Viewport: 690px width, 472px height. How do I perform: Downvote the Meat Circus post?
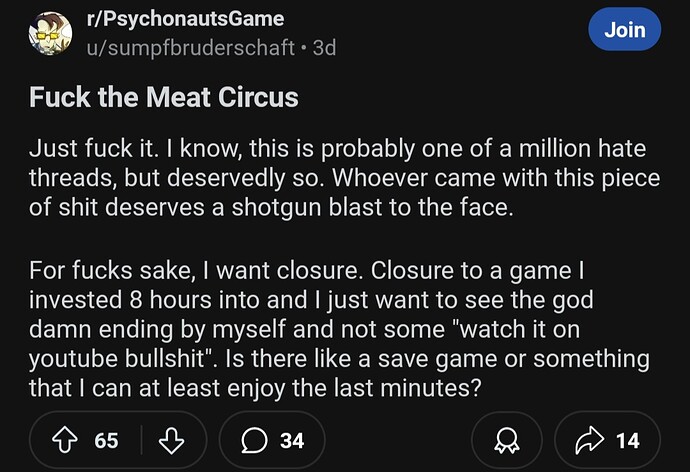[x=172, y=440]
